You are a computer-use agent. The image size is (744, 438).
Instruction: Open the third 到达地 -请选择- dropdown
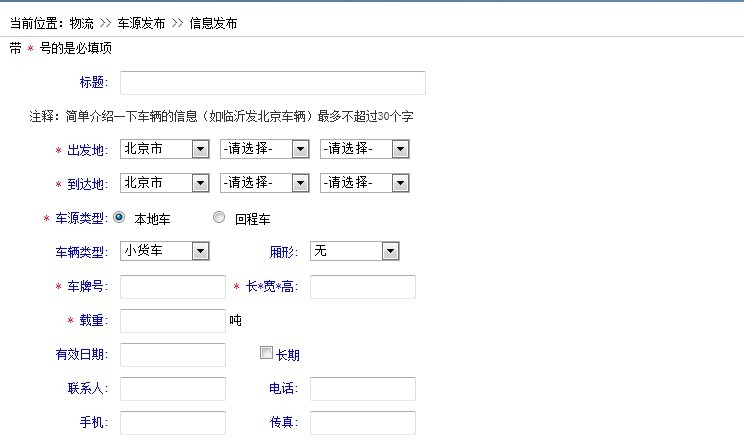365,183
